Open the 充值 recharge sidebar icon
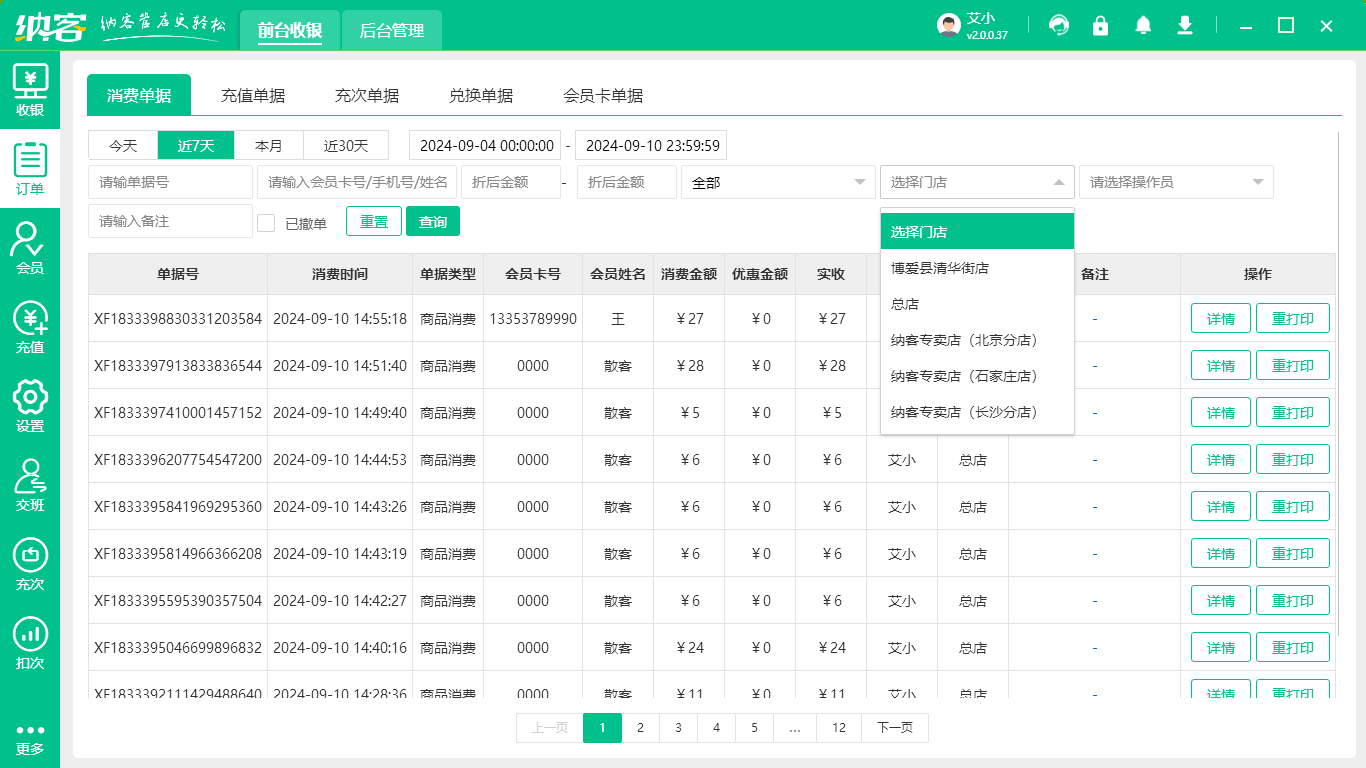This screenshot has width=1366, height=768. point(30,327)
